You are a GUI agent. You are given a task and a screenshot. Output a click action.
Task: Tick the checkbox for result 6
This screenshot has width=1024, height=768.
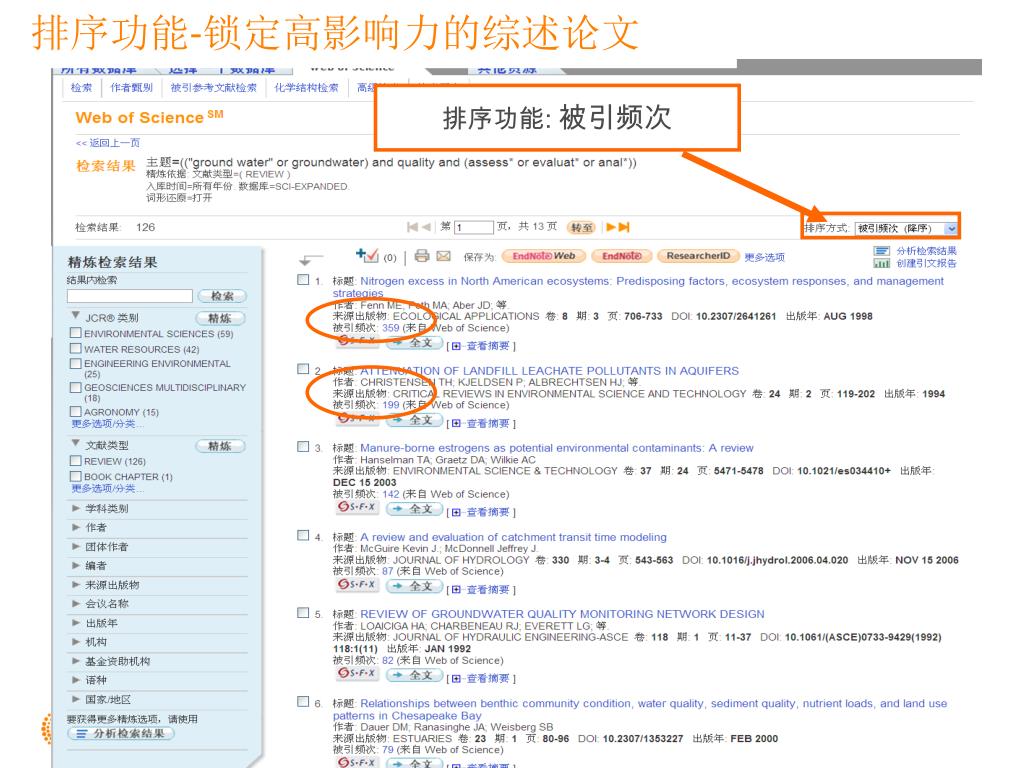303,701
